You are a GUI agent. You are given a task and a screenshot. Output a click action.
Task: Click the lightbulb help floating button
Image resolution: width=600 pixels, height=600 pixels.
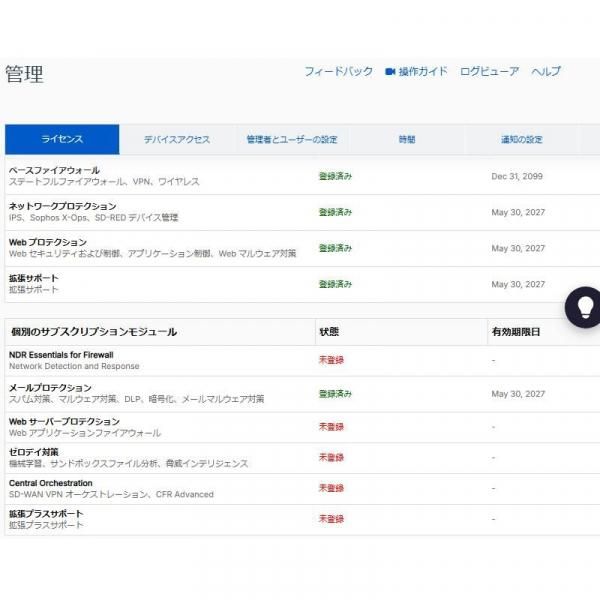585,308
